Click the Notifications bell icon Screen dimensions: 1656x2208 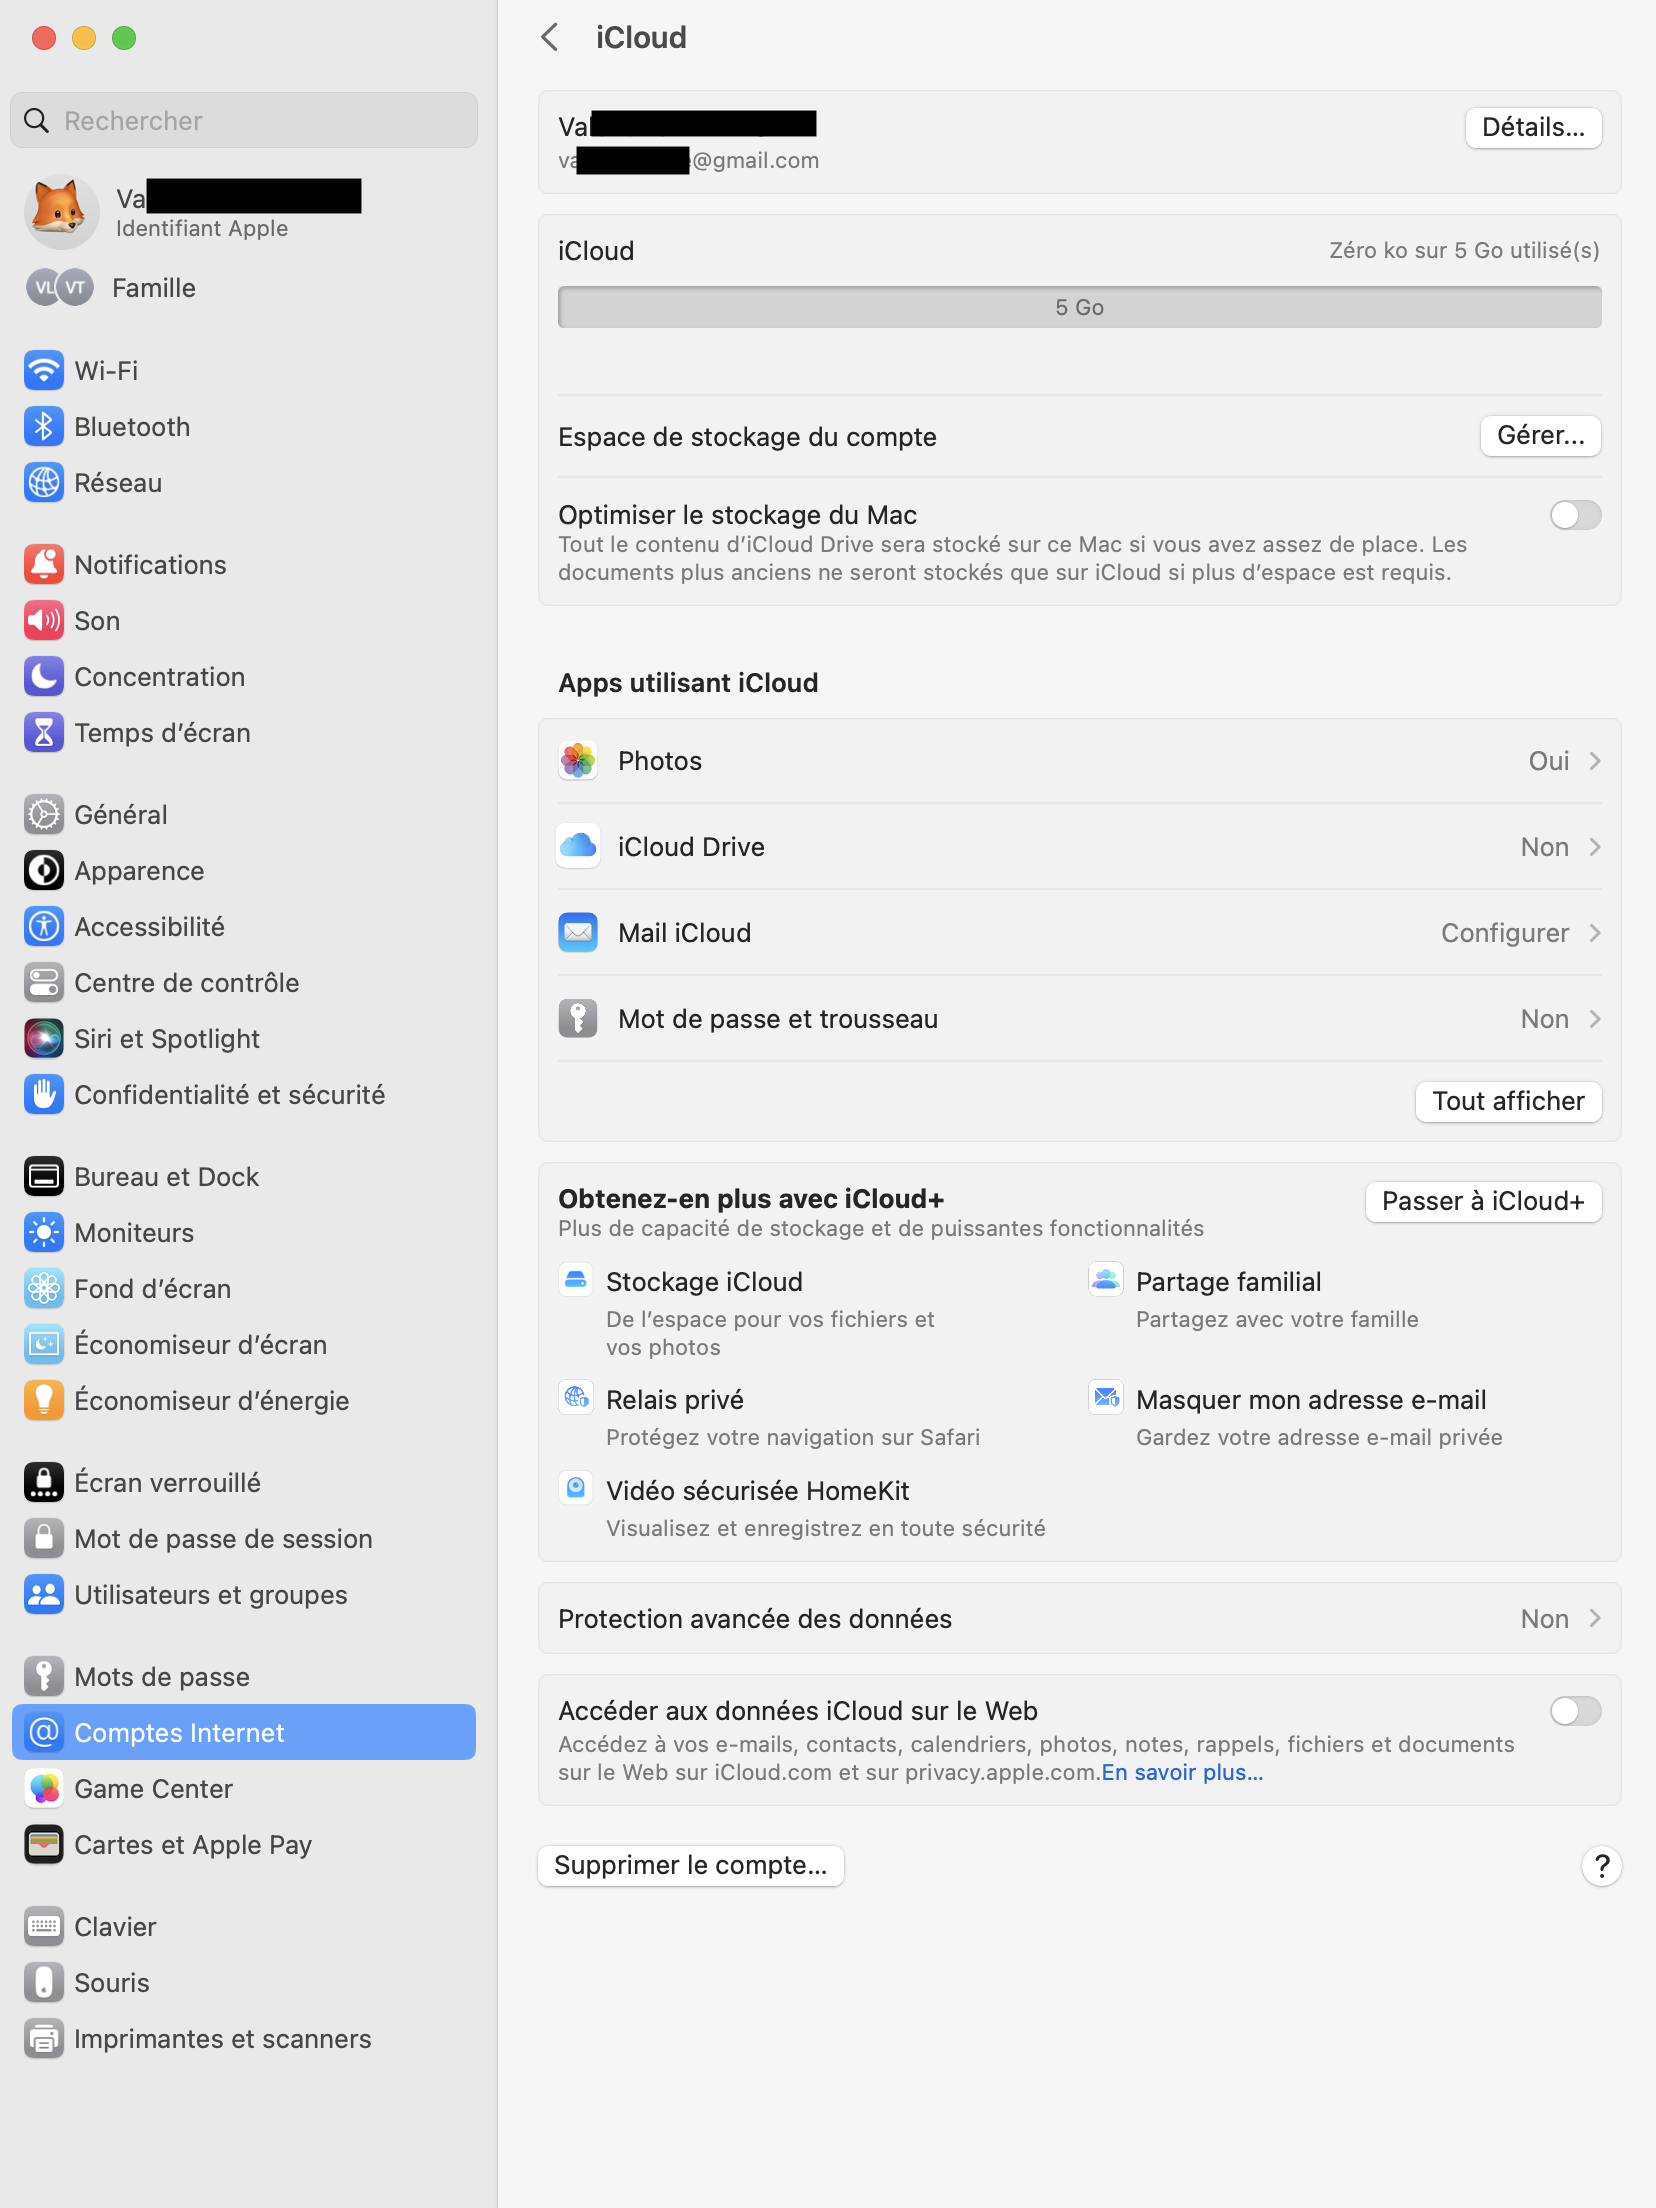(x=44, y=565)
